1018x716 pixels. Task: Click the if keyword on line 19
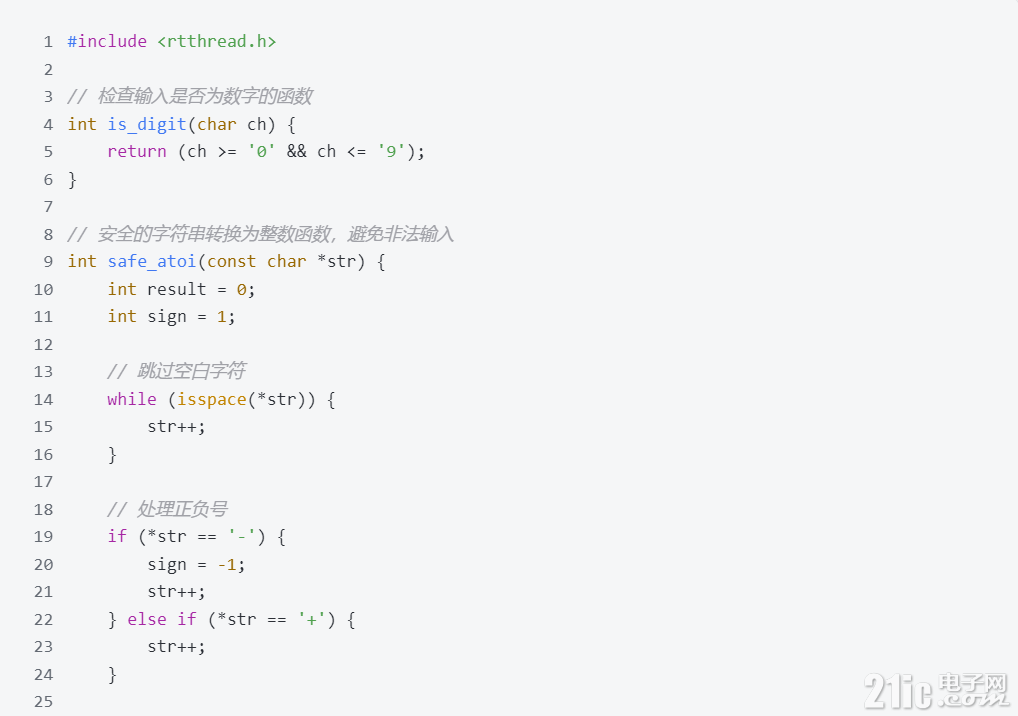pos(118,536)
